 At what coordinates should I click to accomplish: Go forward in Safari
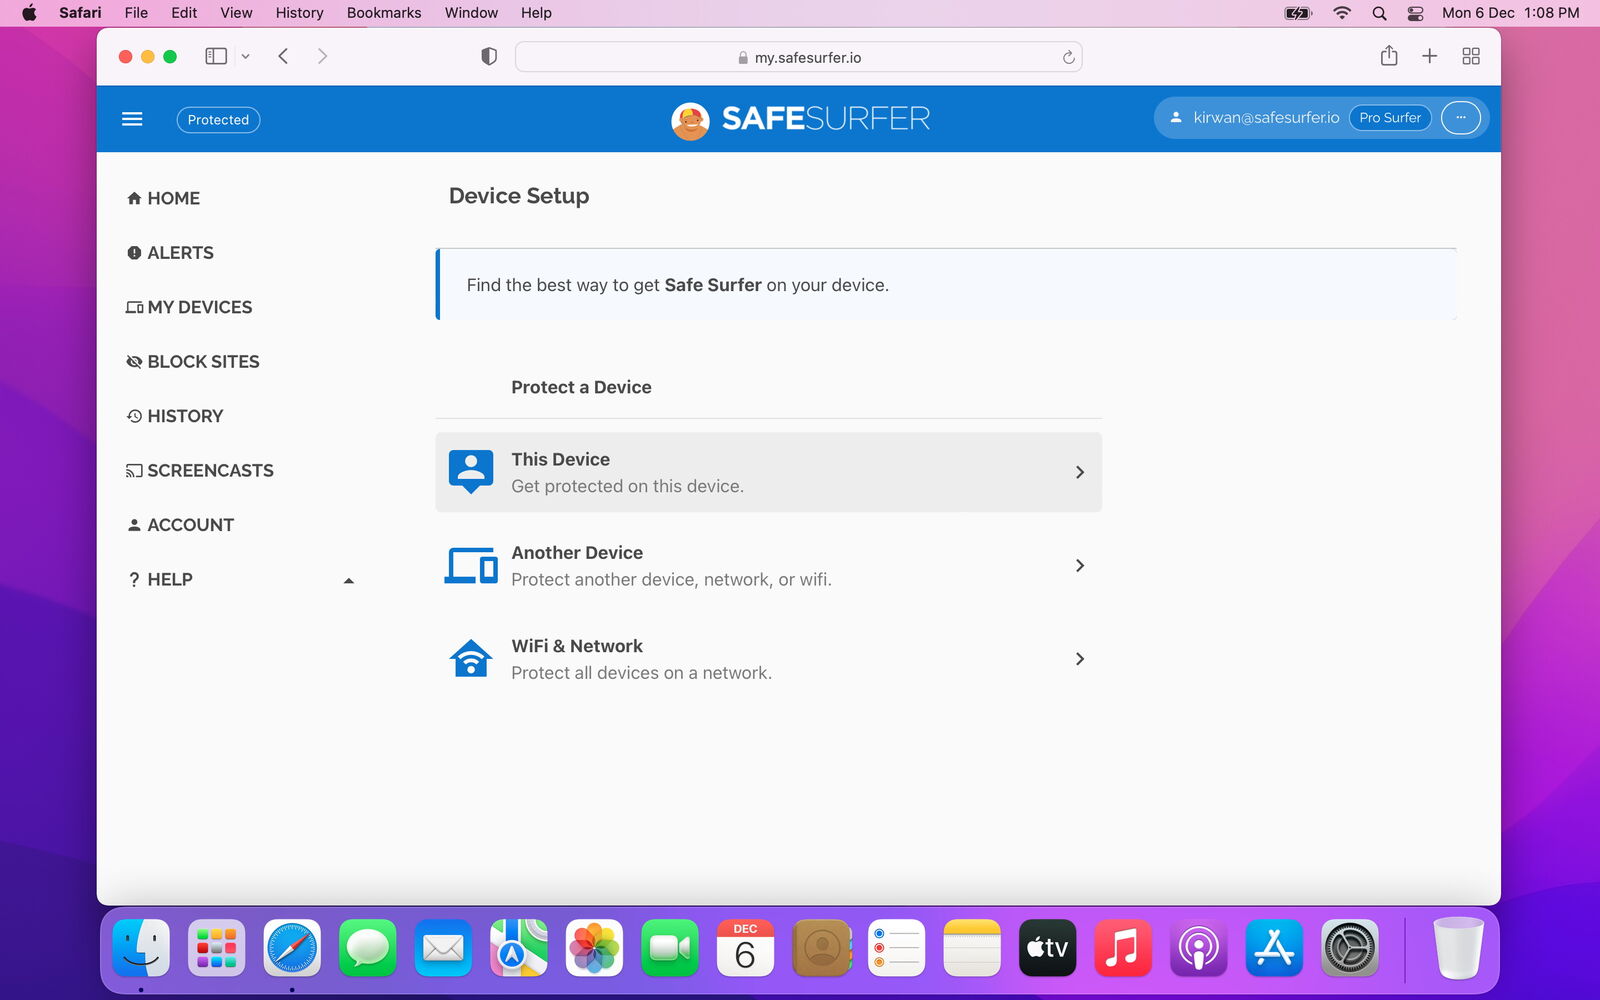[x=322, y=56]
